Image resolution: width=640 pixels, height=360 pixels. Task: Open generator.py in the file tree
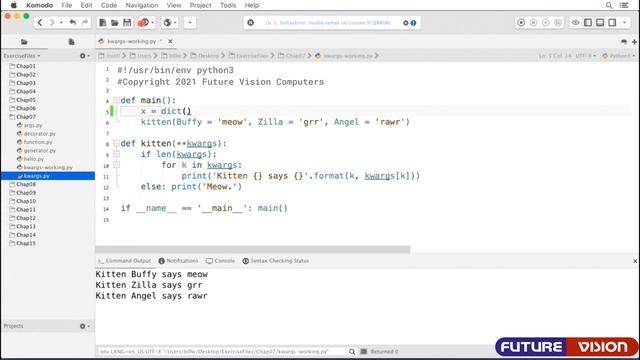[40, 151]
